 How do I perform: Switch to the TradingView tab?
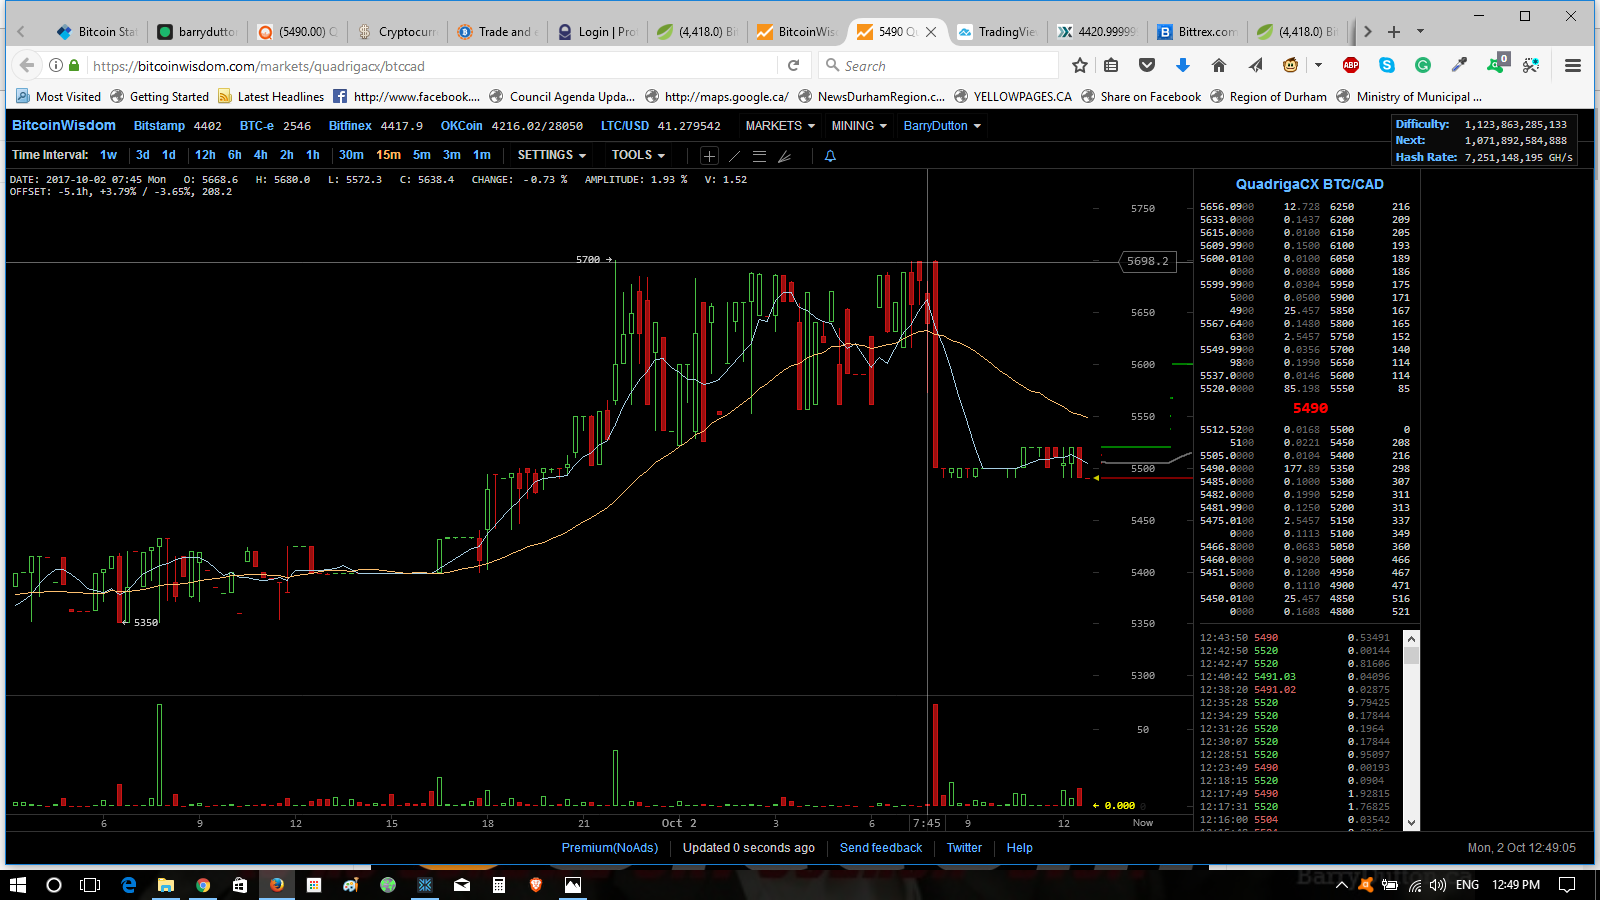[x=997, y=32]
